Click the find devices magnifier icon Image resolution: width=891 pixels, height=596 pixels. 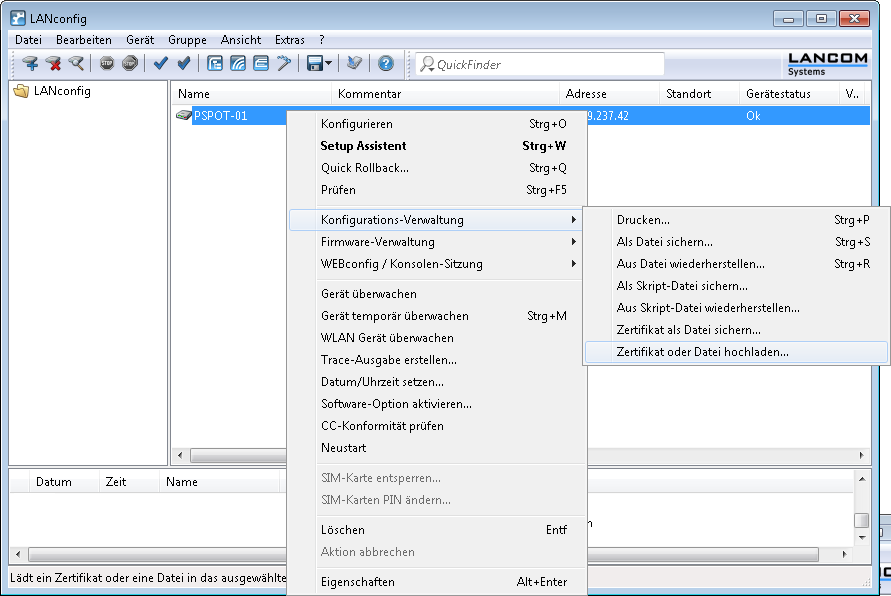76,64
